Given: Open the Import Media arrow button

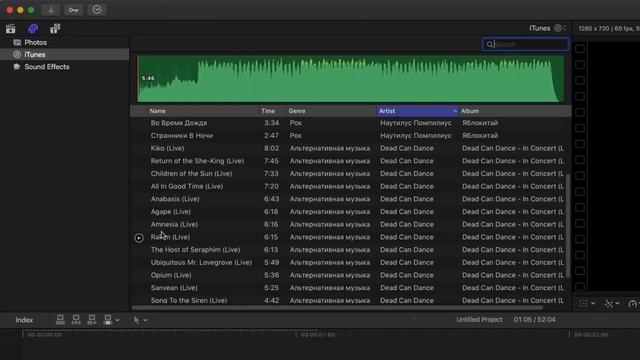Looking at the screenshot, I should [51, 10].
